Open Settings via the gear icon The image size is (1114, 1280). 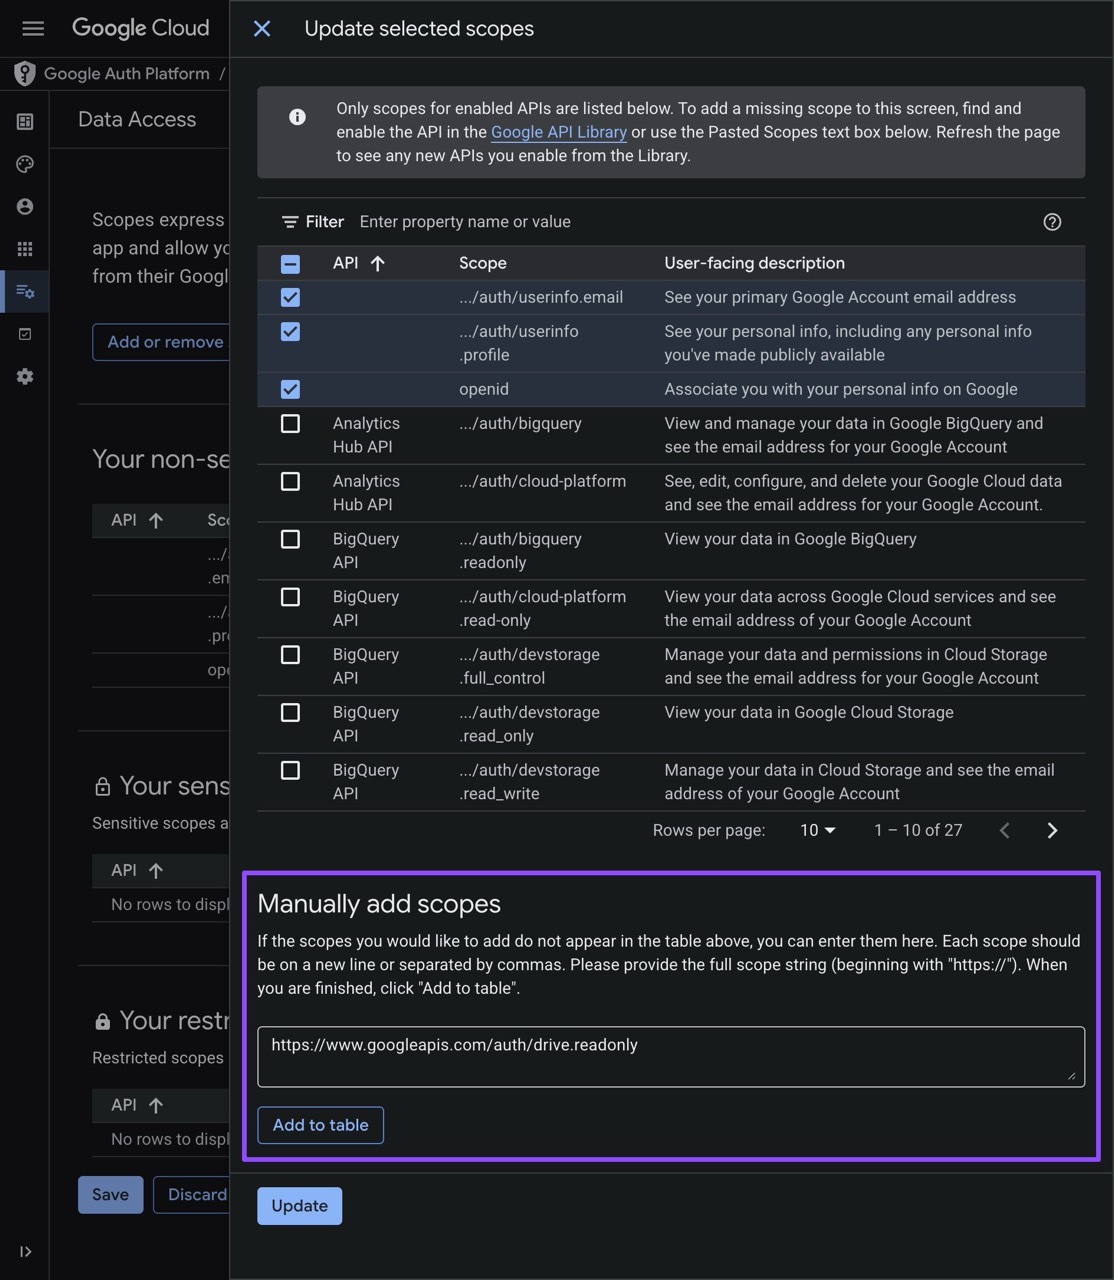click(25, 376)
